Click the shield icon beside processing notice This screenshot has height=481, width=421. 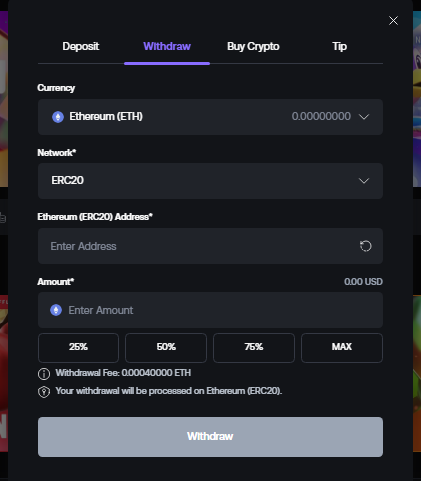(x=44, y=392)
